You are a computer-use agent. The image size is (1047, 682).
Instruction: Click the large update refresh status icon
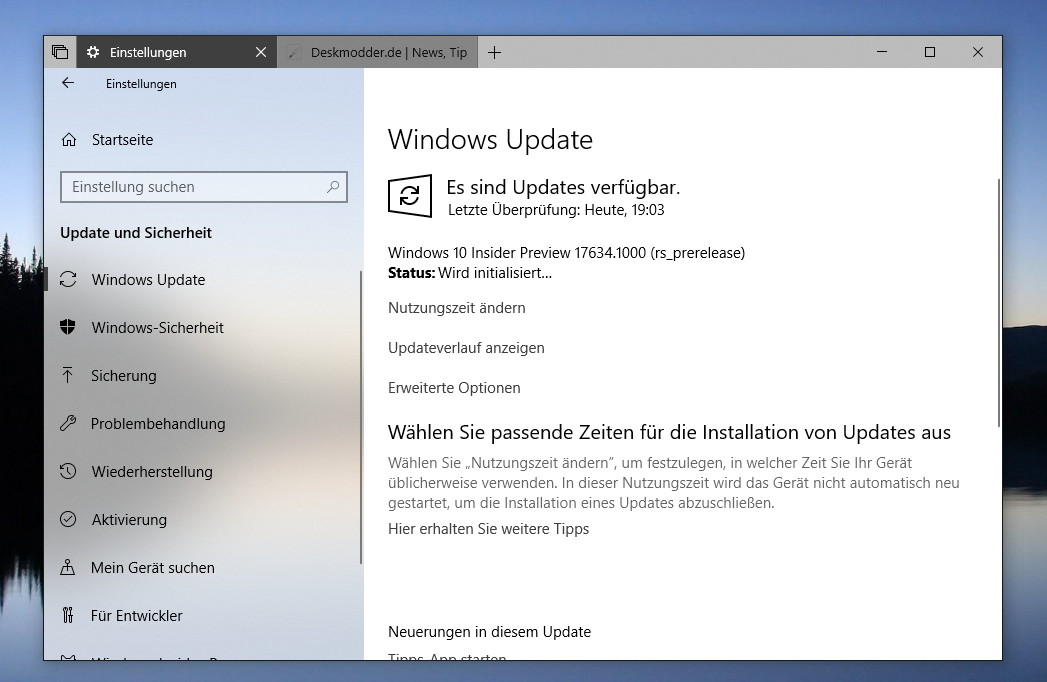point(409,196)
